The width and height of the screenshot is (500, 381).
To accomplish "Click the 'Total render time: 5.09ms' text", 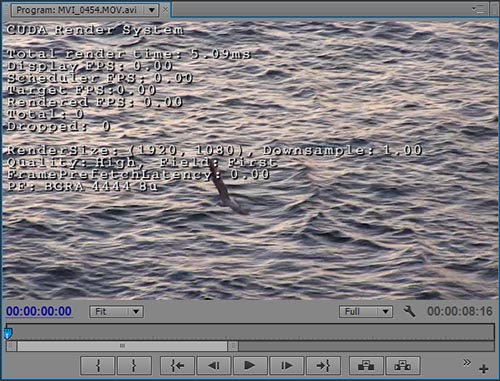I will point(129,54).
